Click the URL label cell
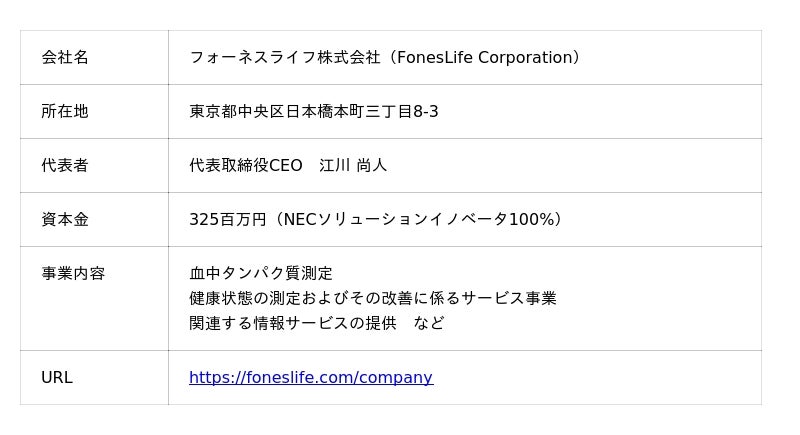The width and height of the screenshot is (800, 435). click(x=57, y=378)
